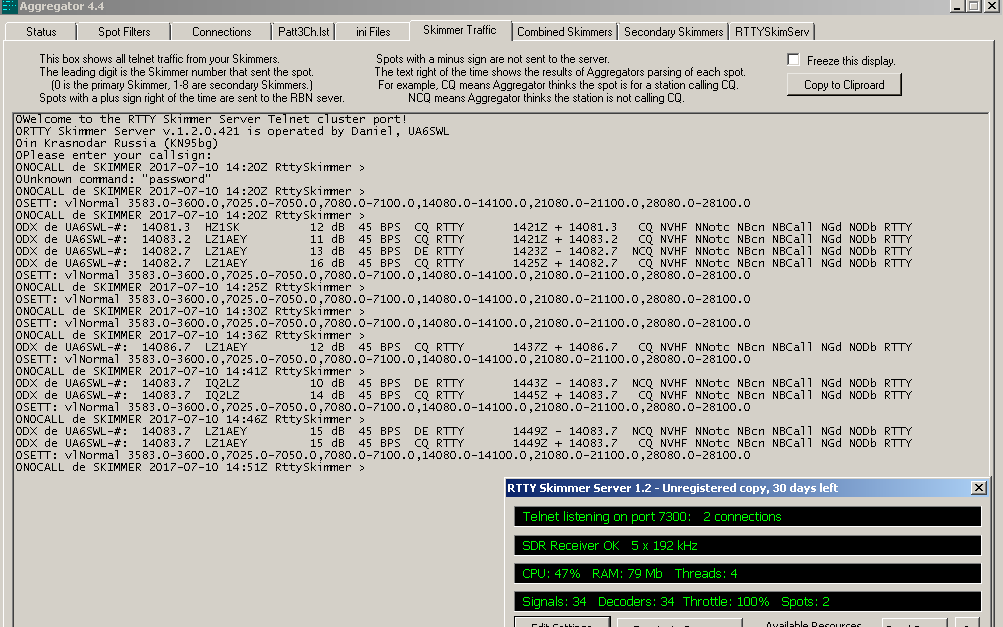Viewport: 1003px width, 627px height.
Task: Click the Please enter your callsign line
Action: (113, 155)
